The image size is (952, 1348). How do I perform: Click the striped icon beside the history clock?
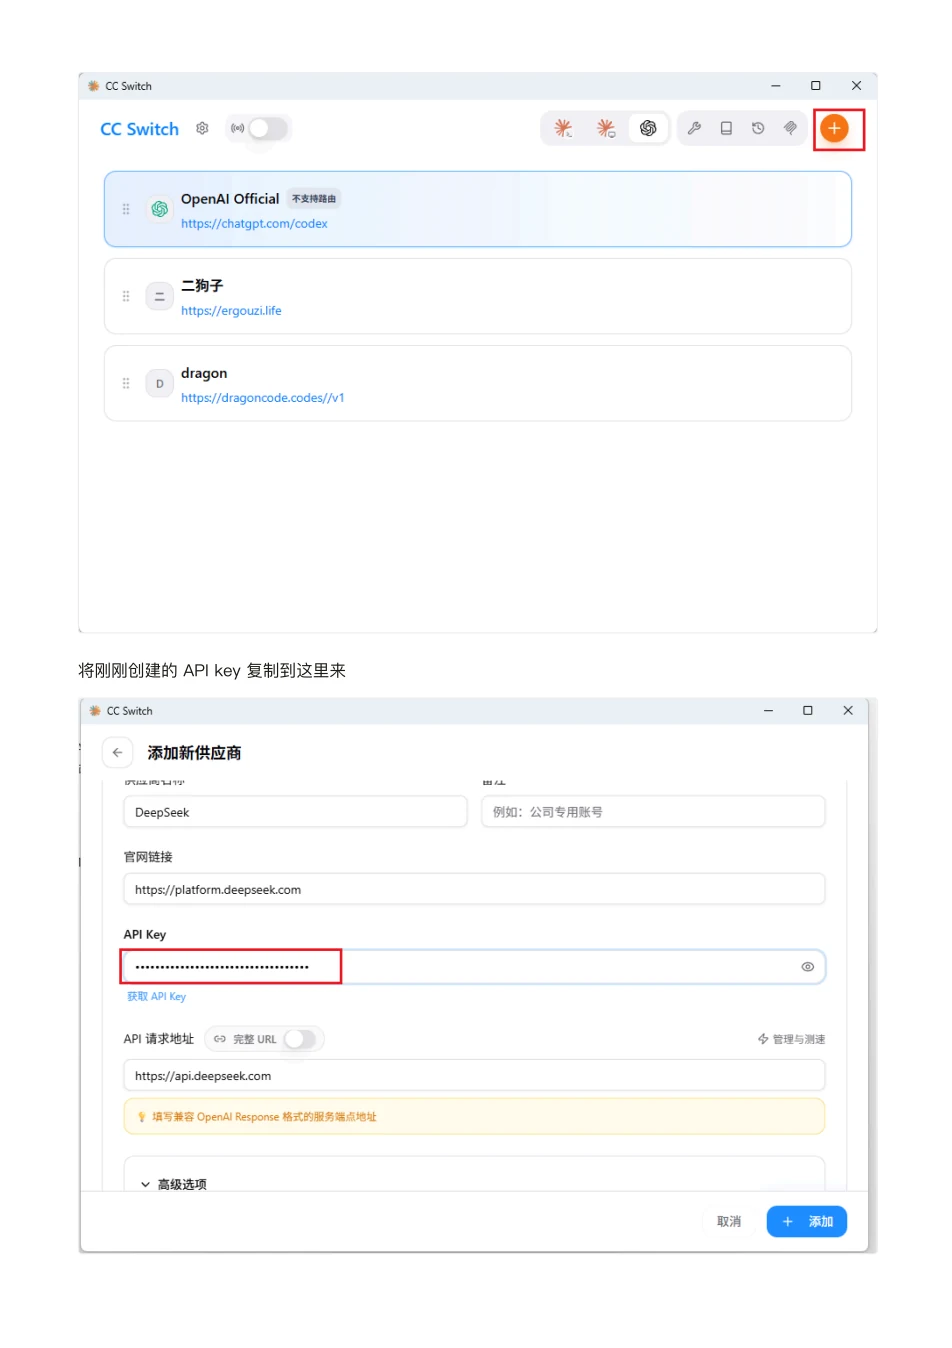(x=790, y=128)
